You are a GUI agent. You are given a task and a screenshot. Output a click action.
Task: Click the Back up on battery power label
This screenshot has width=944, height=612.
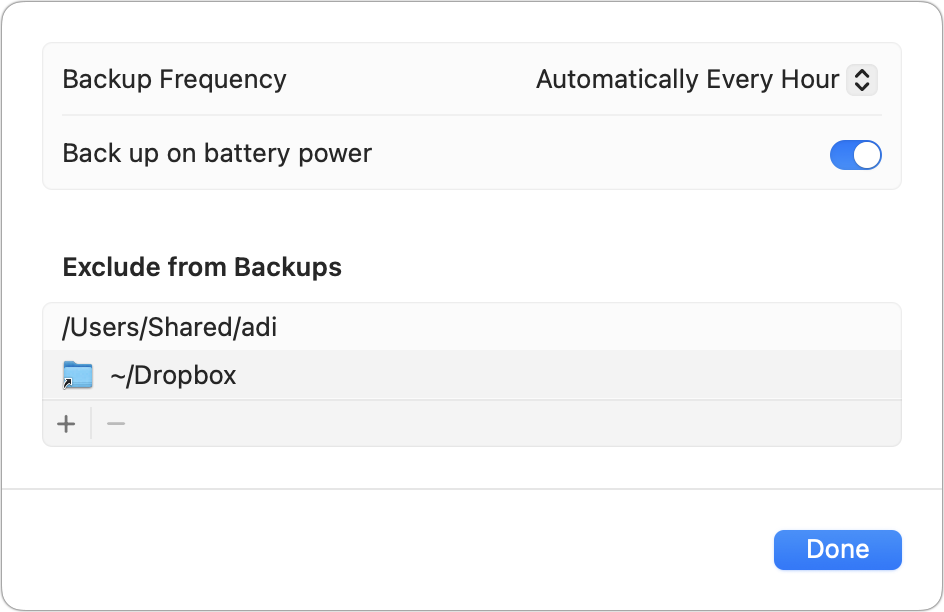[x=217, y=154]
